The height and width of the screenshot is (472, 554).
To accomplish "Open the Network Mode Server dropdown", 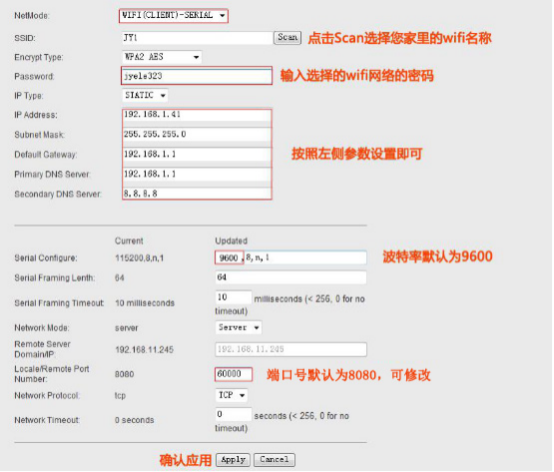I will [x=238, y=328].
